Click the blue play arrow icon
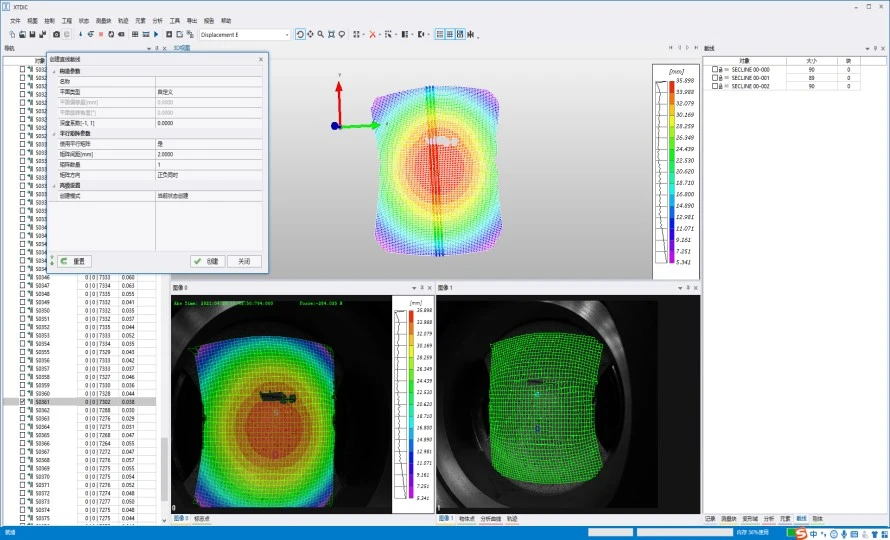This screenshot has height=540, width=890. click(x=156, y=35)
